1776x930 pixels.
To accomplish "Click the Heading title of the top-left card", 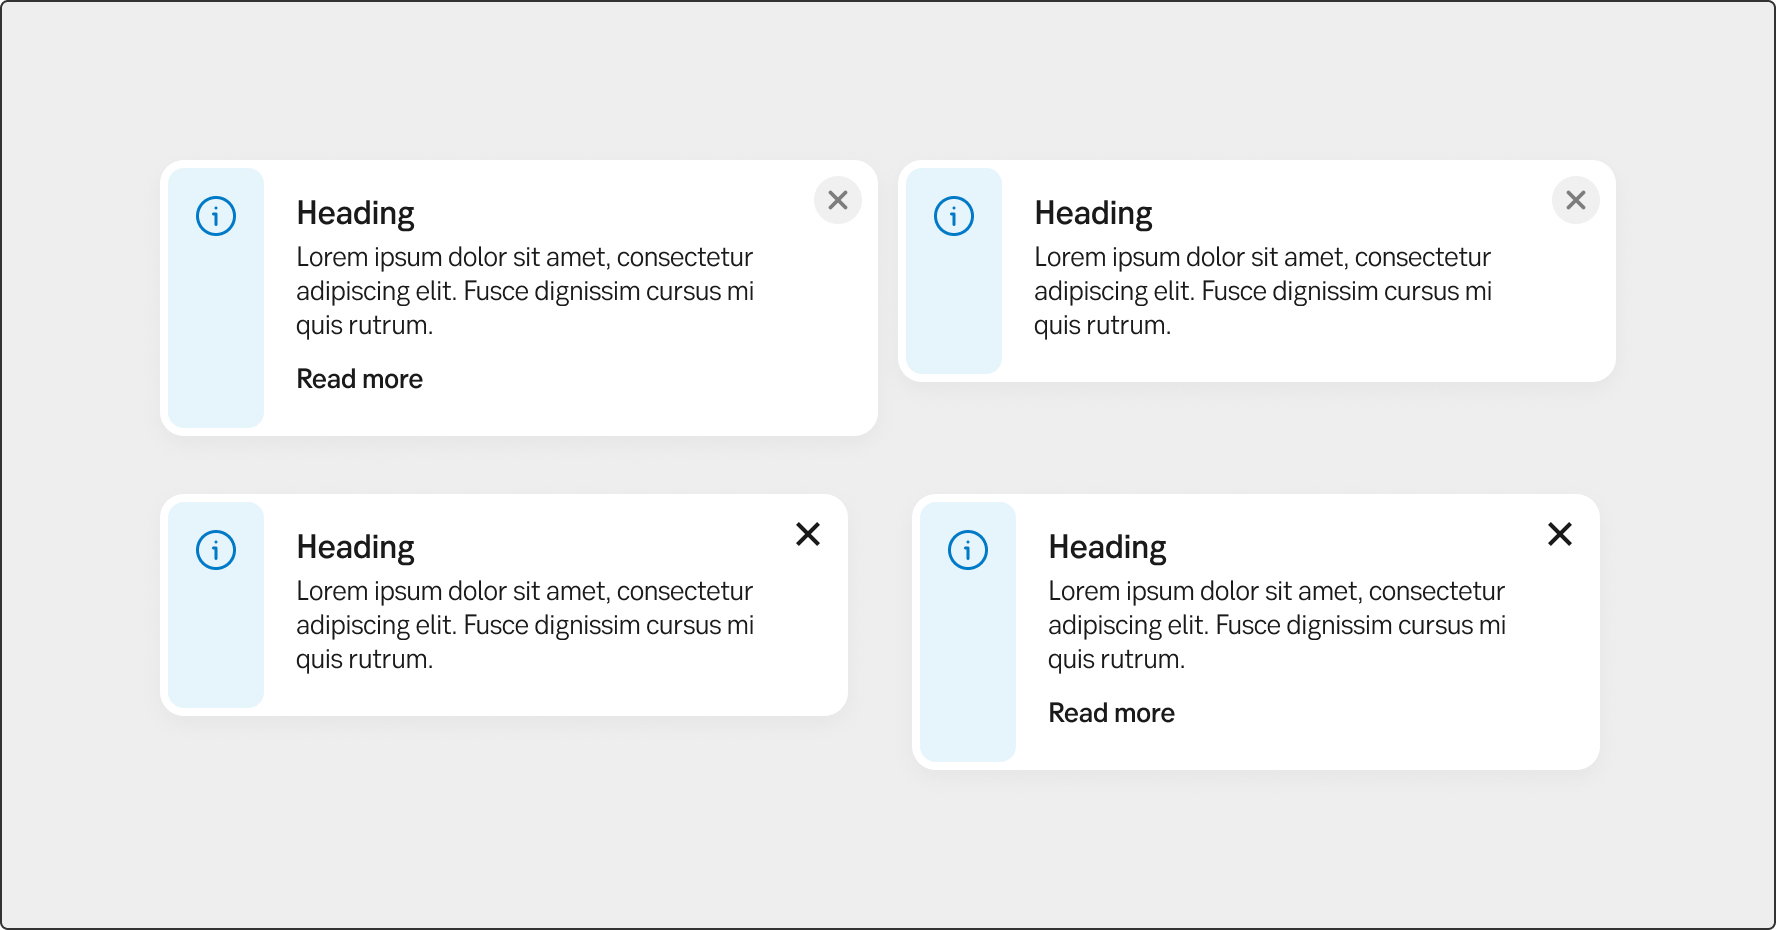I will (356, 214).
